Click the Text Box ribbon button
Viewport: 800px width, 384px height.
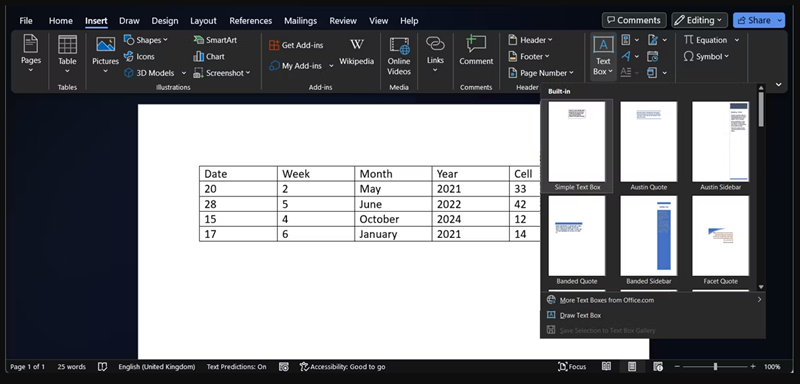(603, 56)
